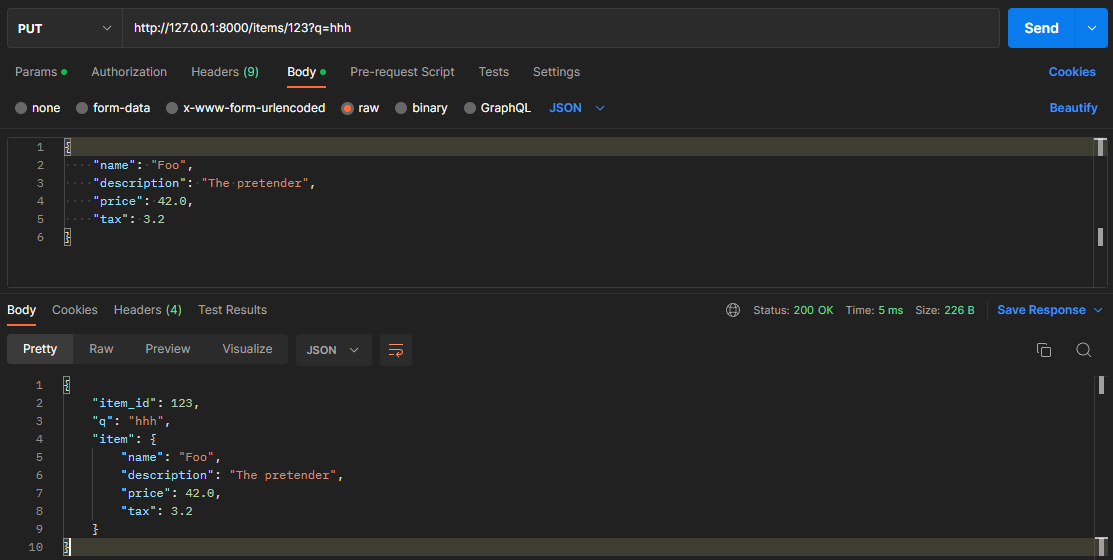Image resolution: width=1113 pixels, height=560 pixels.
Task: Open the response Headers (4) tab
Action: click(x=148, y=310)
